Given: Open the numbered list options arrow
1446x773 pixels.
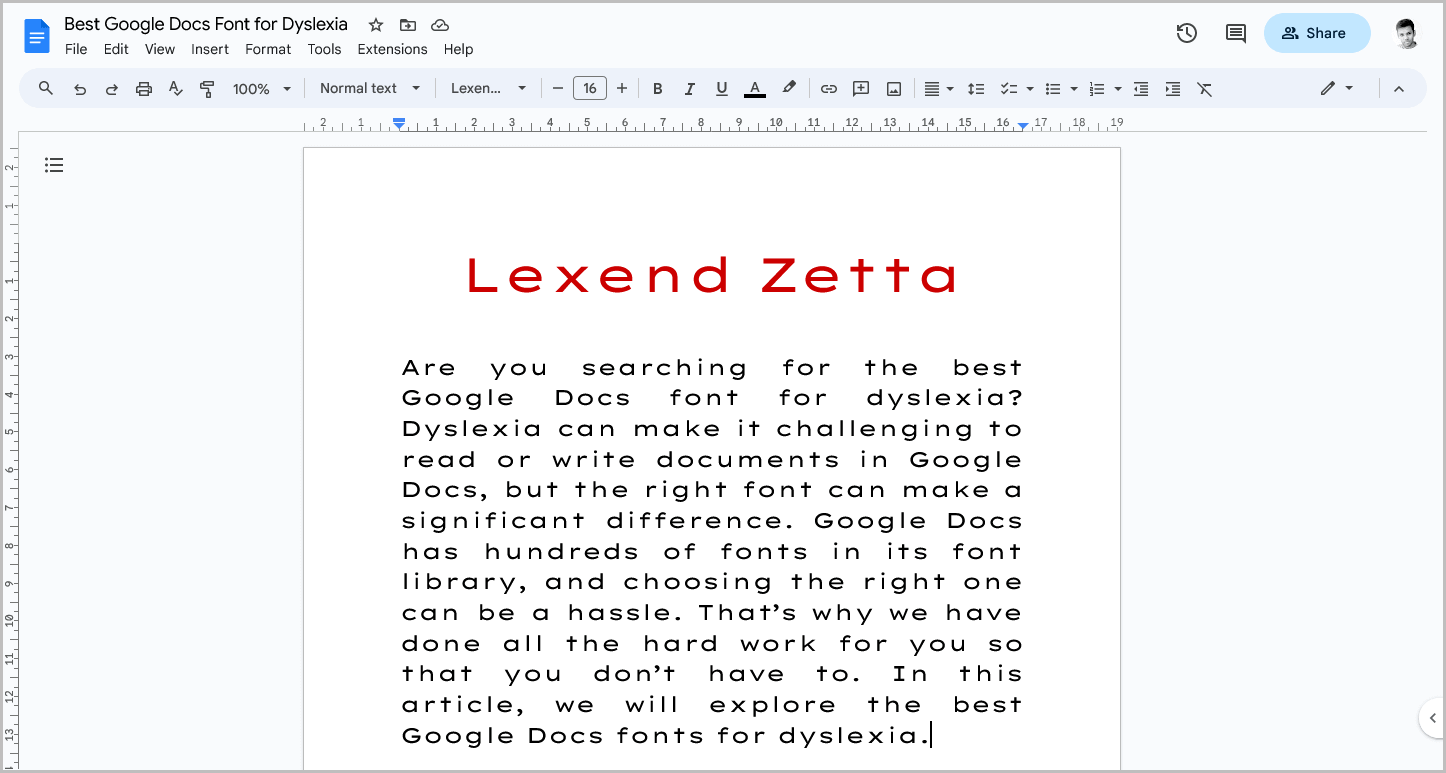Looking at the screenshot, I should point(1118,89).
